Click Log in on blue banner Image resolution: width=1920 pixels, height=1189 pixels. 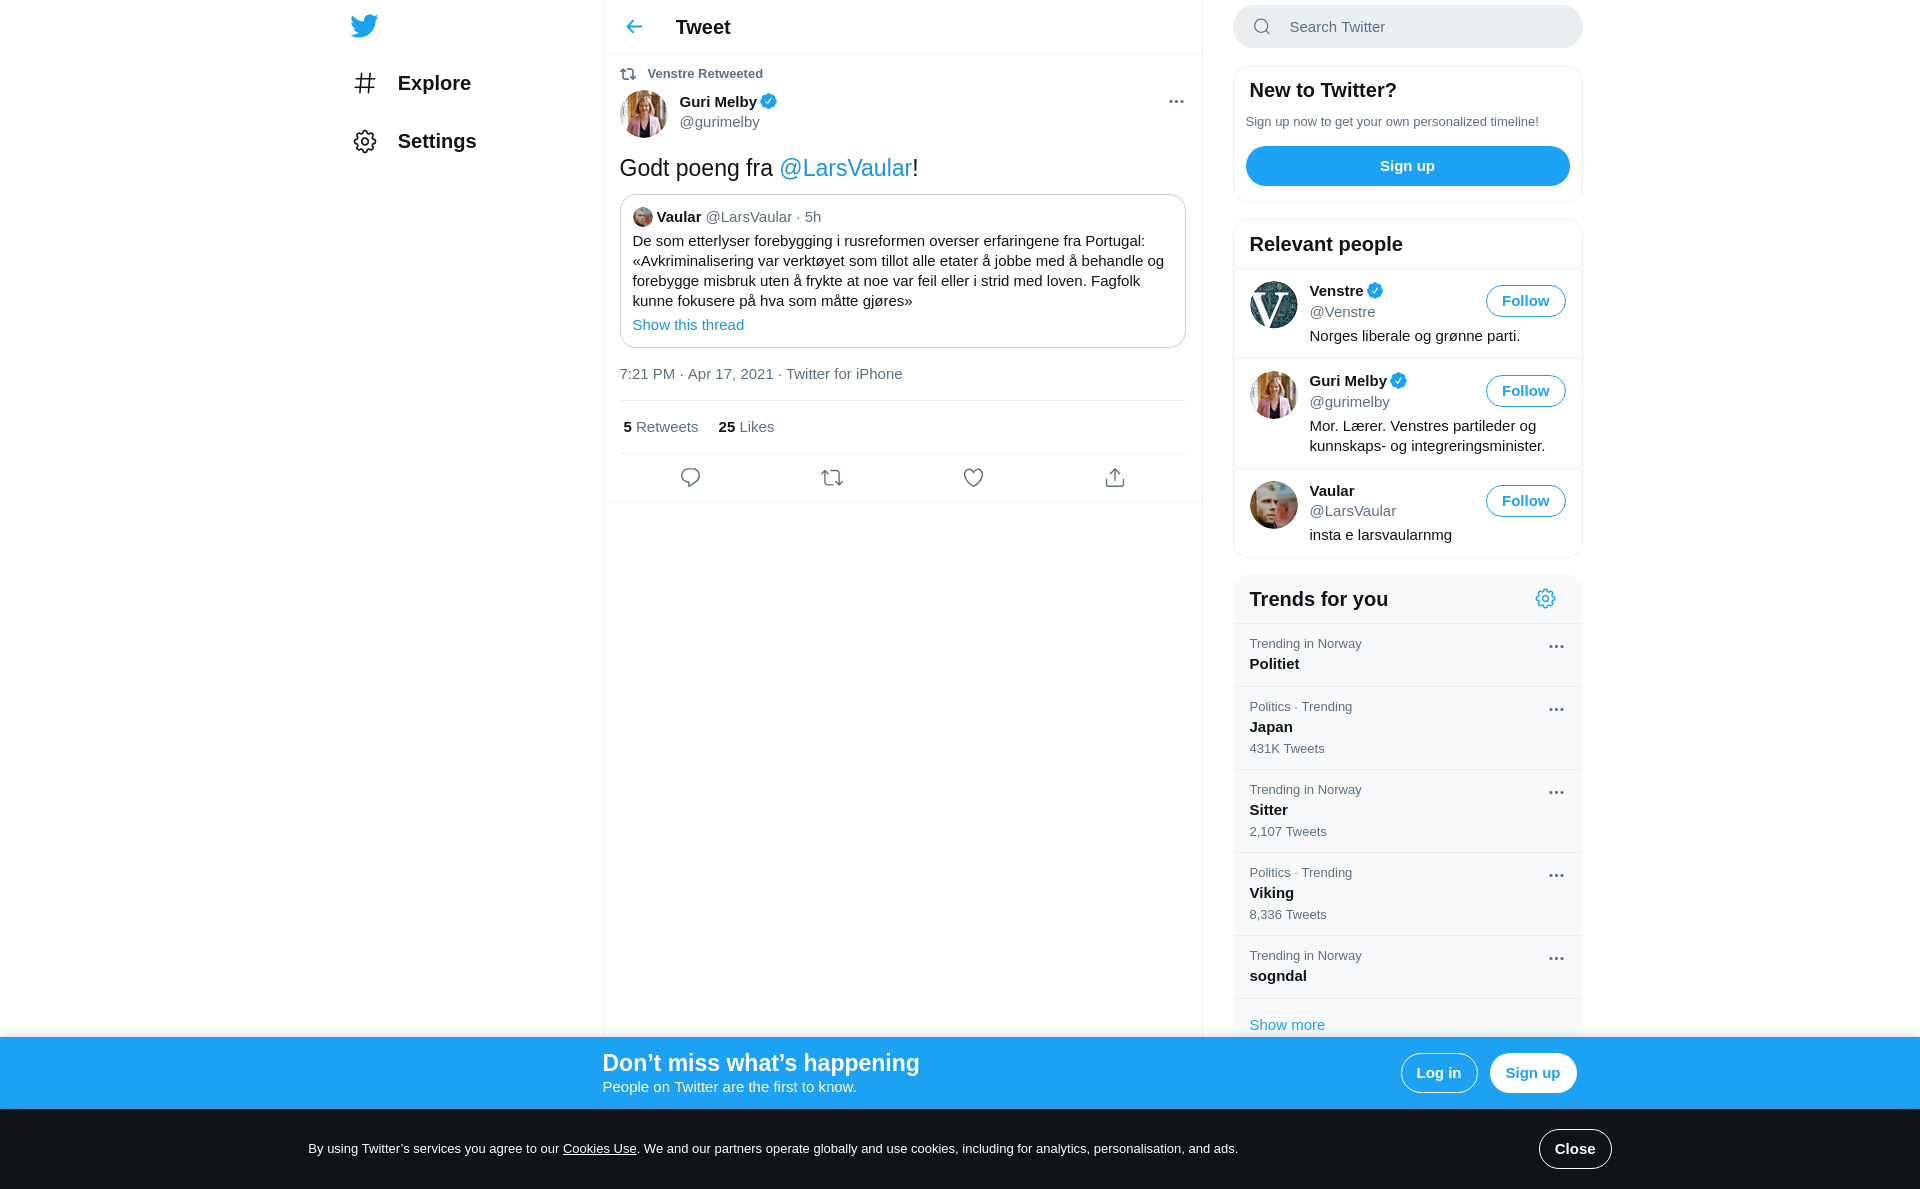[x=1439, y=1073]
